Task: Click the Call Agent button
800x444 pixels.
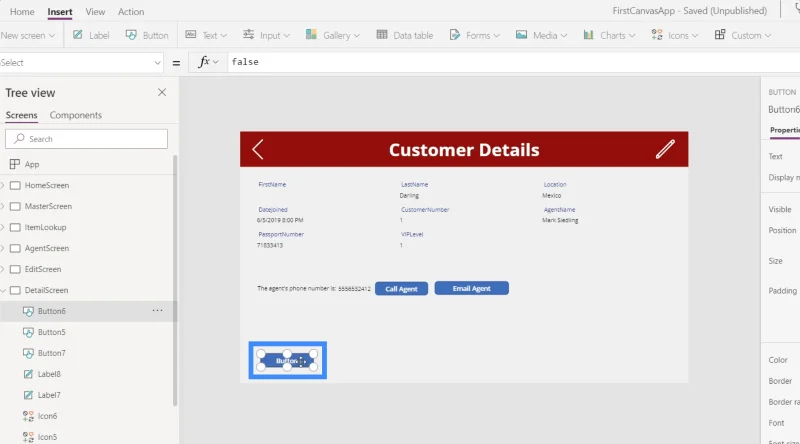Action: pos(401,289)
